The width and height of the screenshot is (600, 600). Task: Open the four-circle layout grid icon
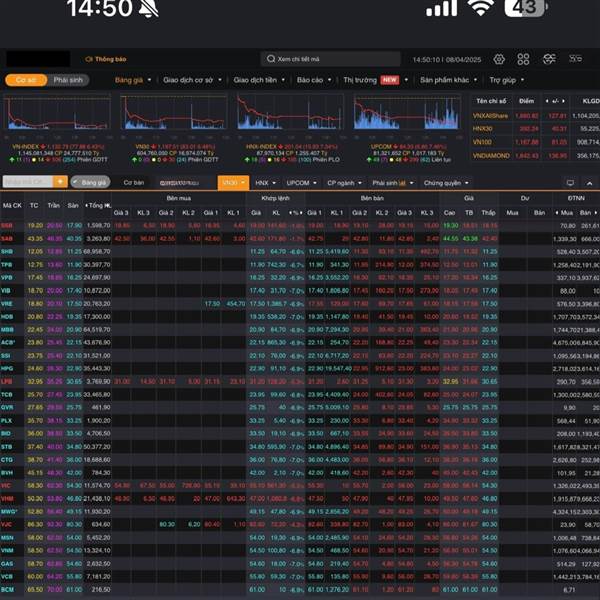[523, 59]
